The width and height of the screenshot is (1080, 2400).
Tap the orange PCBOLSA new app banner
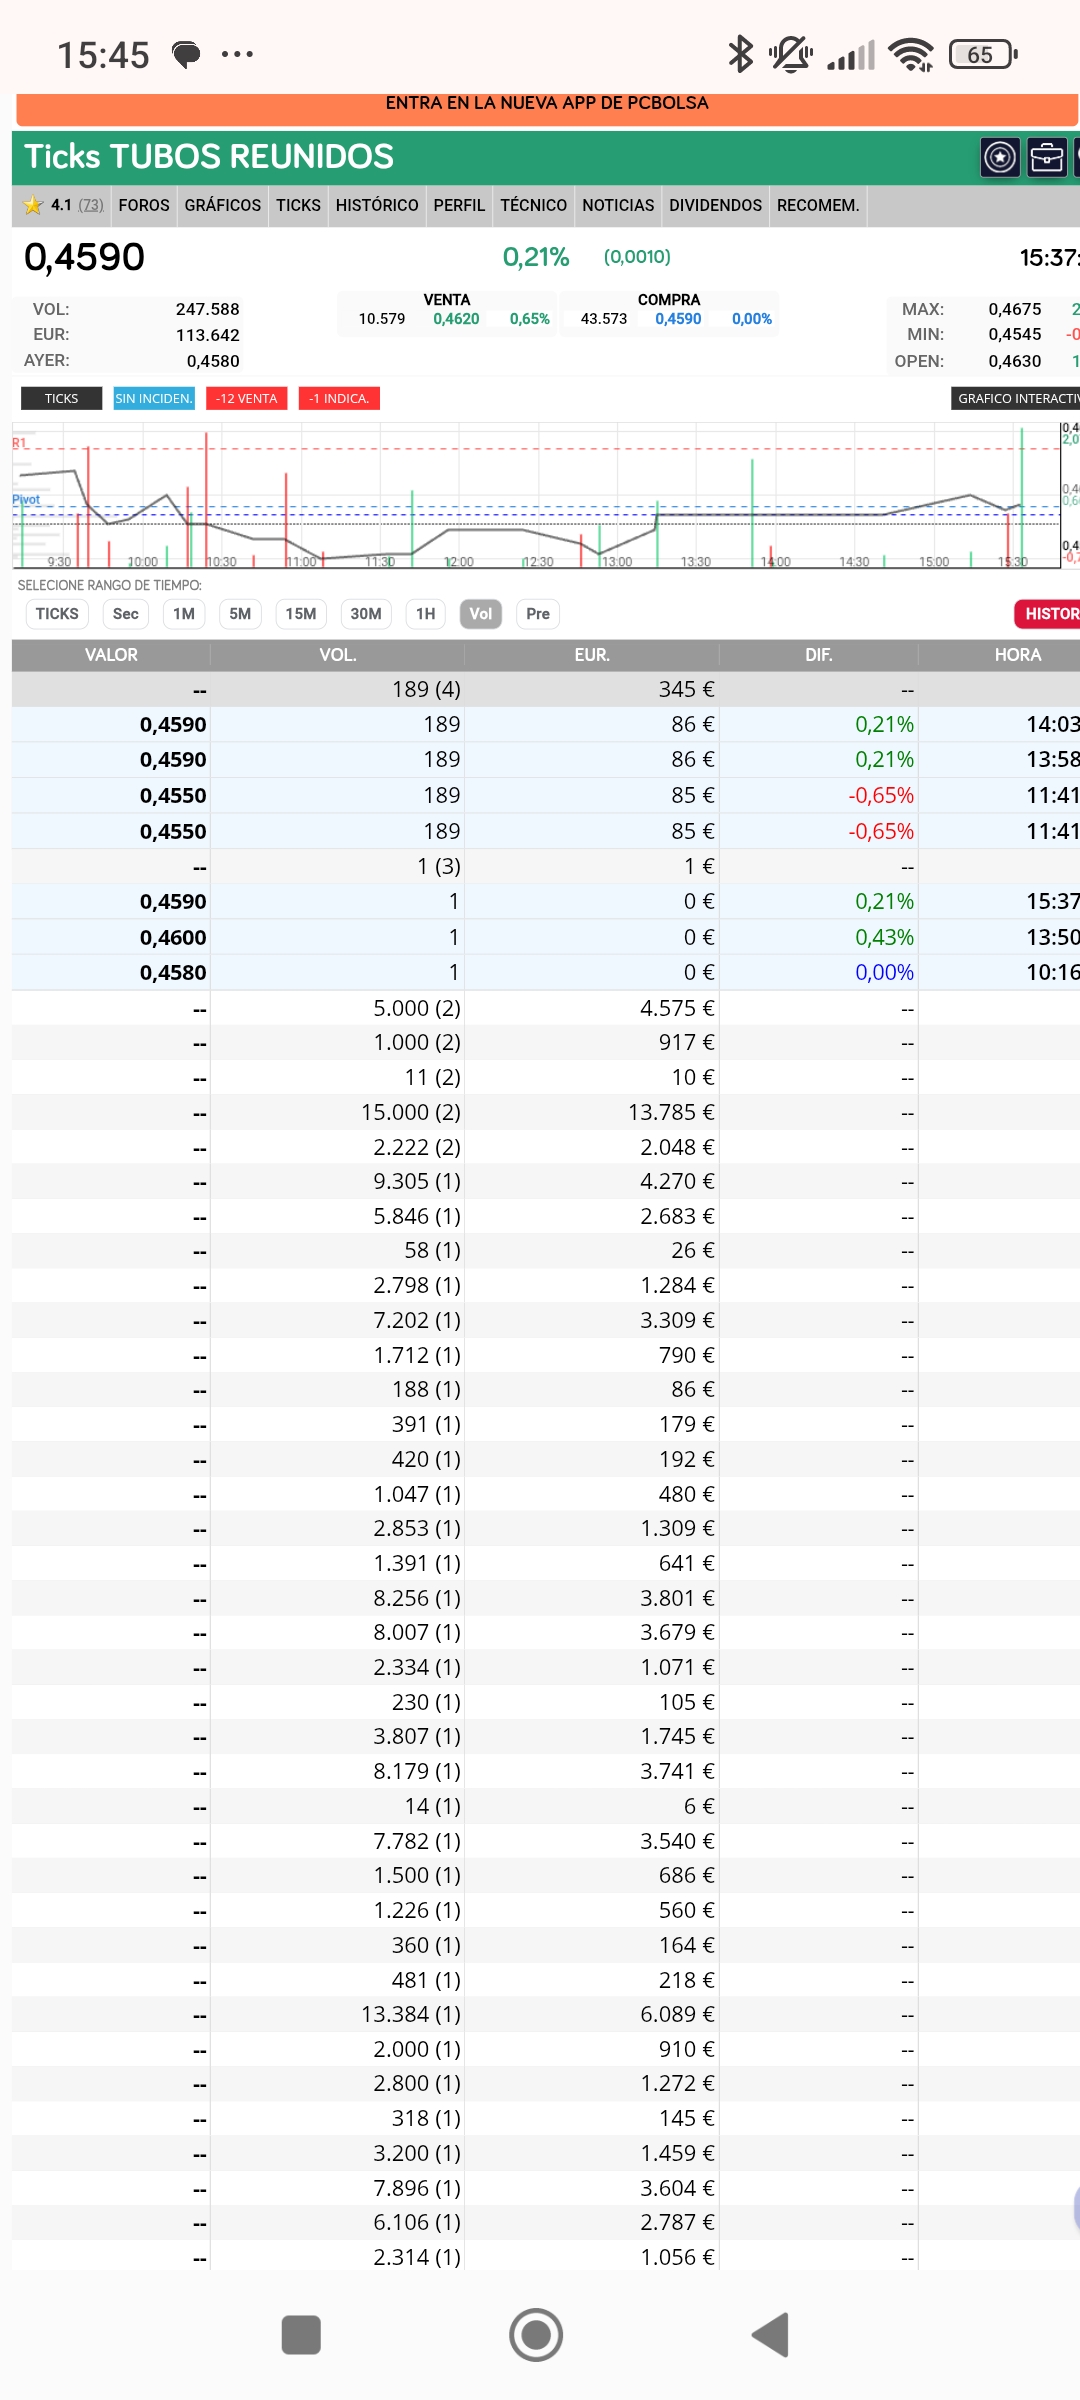click(546, 105)
